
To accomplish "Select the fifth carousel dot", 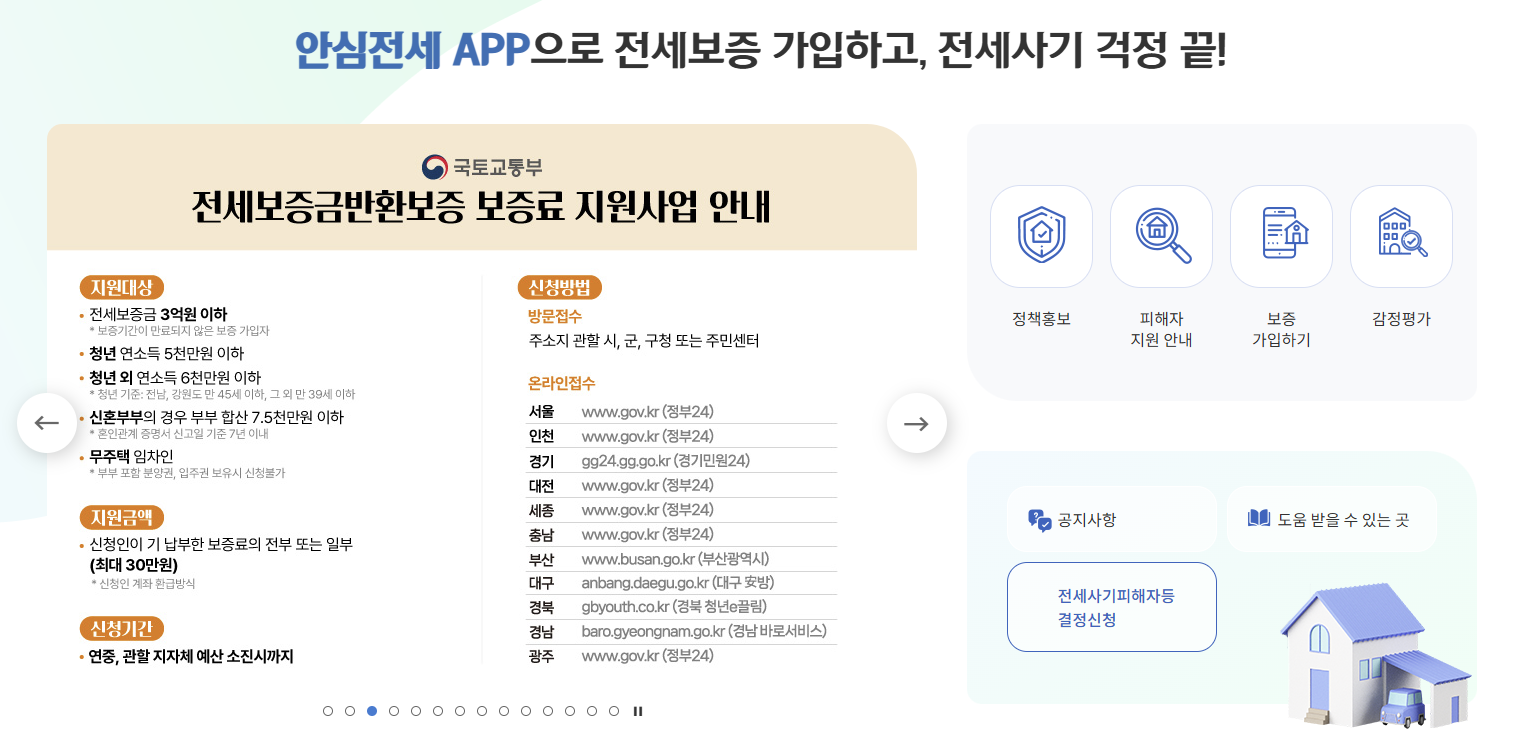I will pyautogui.click(x=416, y=711).
